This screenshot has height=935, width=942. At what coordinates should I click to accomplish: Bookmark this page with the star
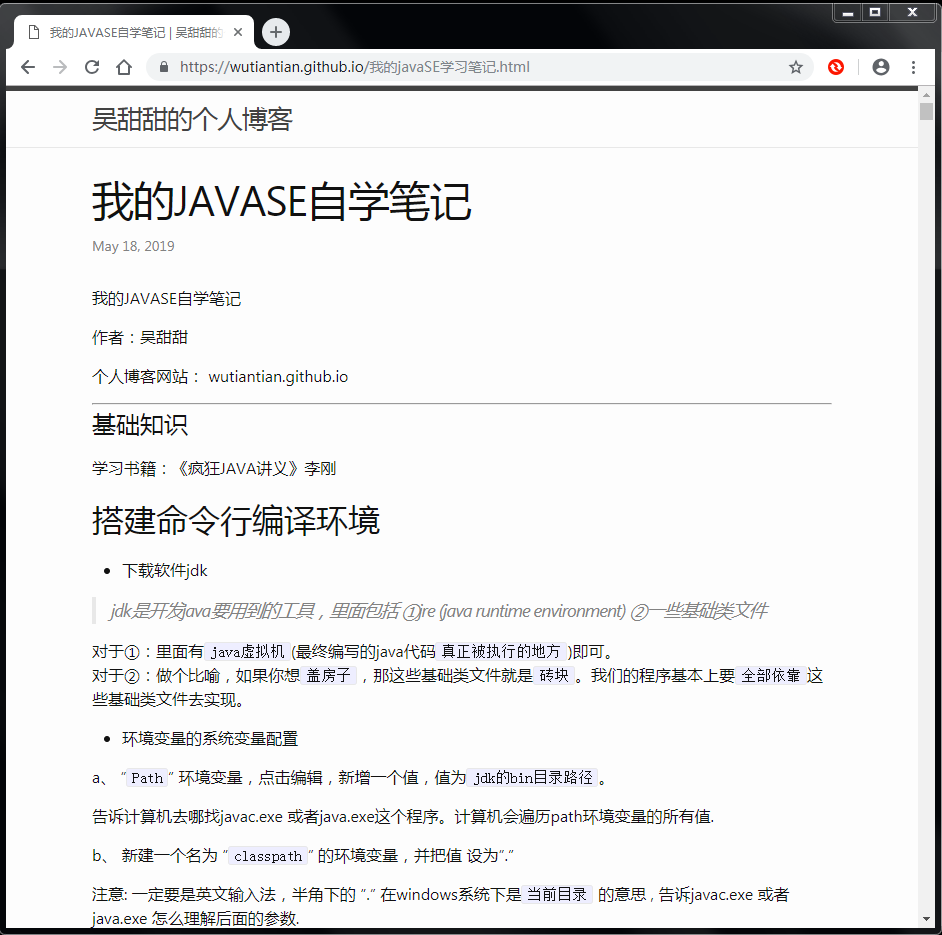point(795,67)
